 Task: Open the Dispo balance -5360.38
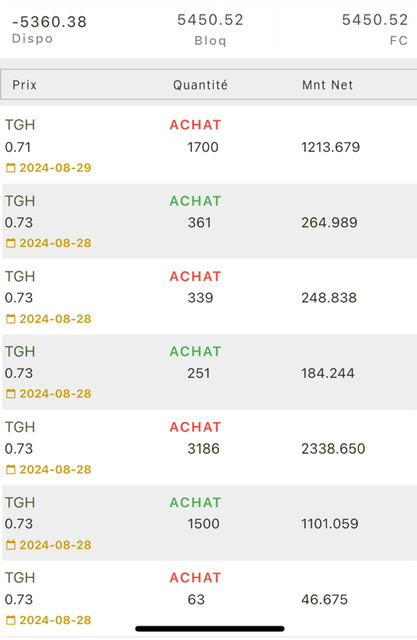[x=49, y=22]
